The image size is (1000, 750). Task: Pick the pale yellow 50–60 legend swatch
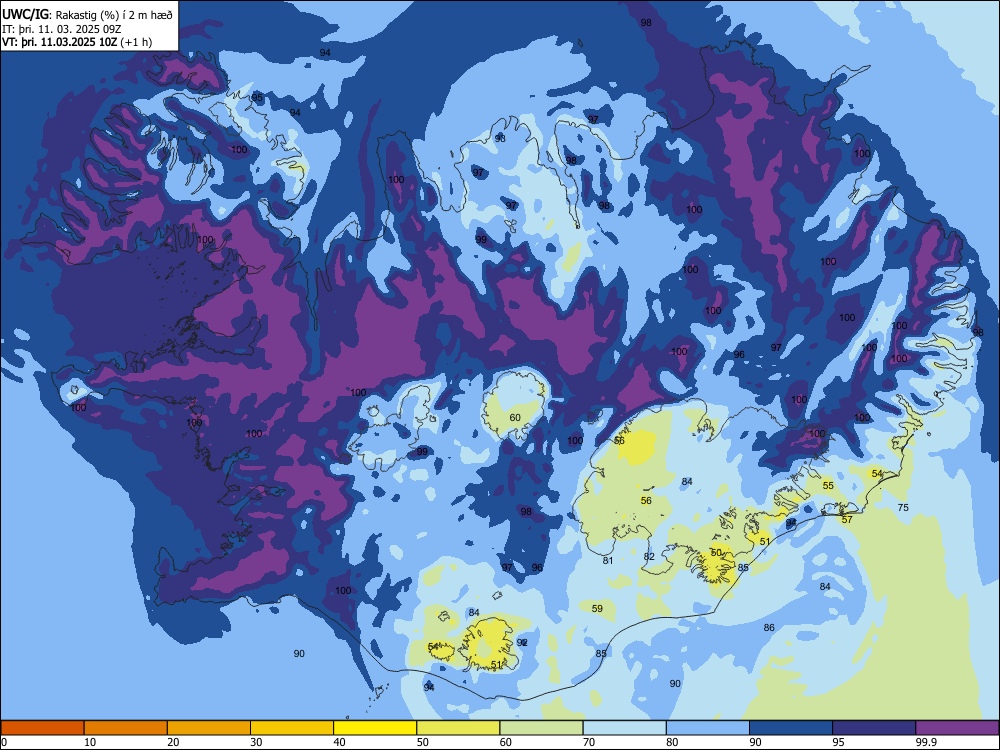[x=458, y=728]
